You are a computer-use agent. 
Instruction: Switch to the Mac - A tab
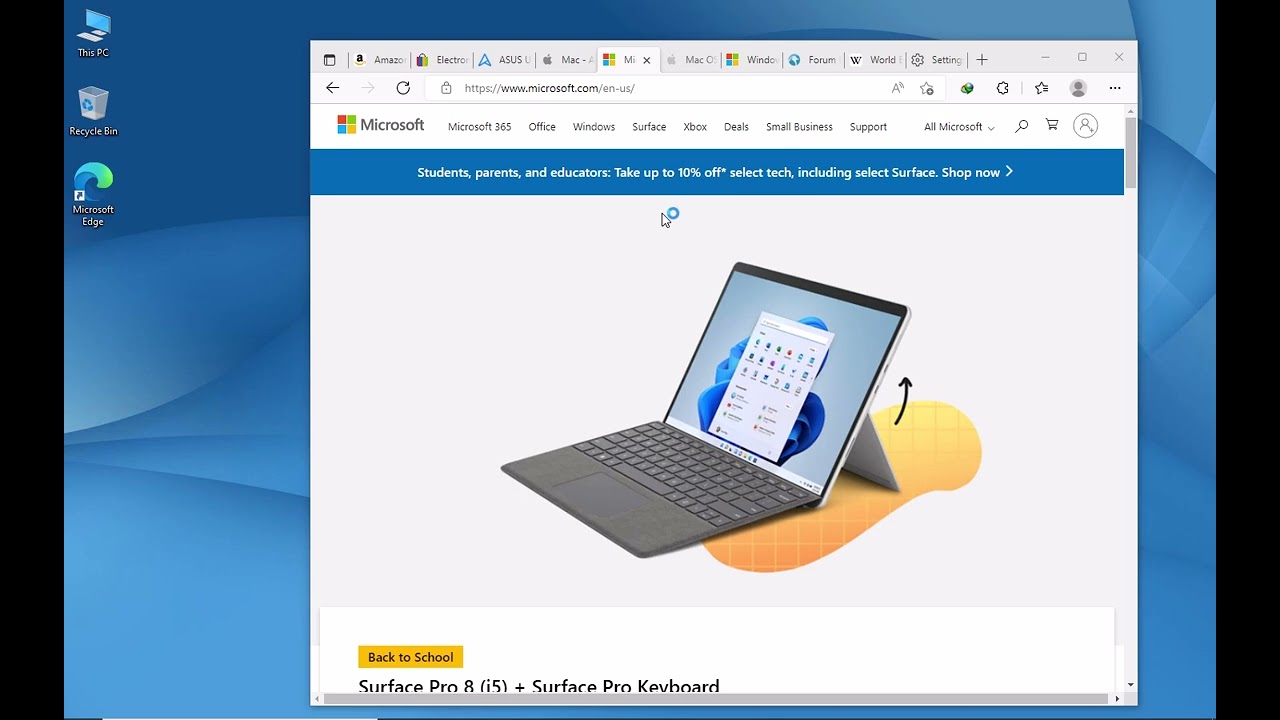coord(566,60)
